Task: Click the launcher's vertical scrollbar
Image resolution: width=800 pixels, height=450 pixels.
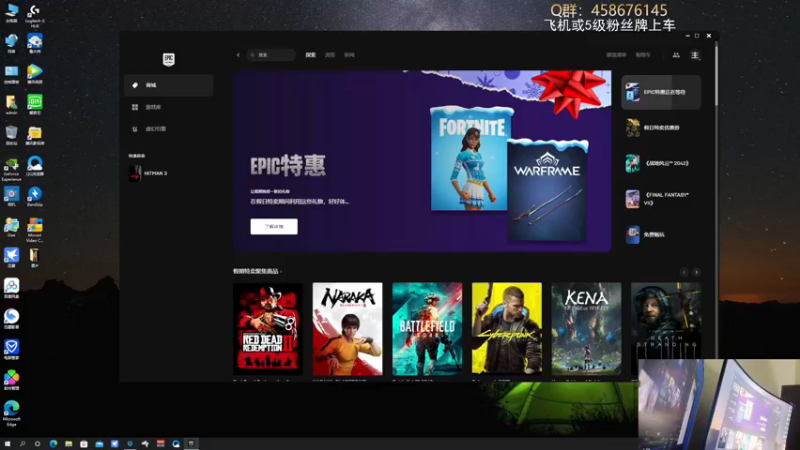Action: pyautogui.click(x=716, y=74)
